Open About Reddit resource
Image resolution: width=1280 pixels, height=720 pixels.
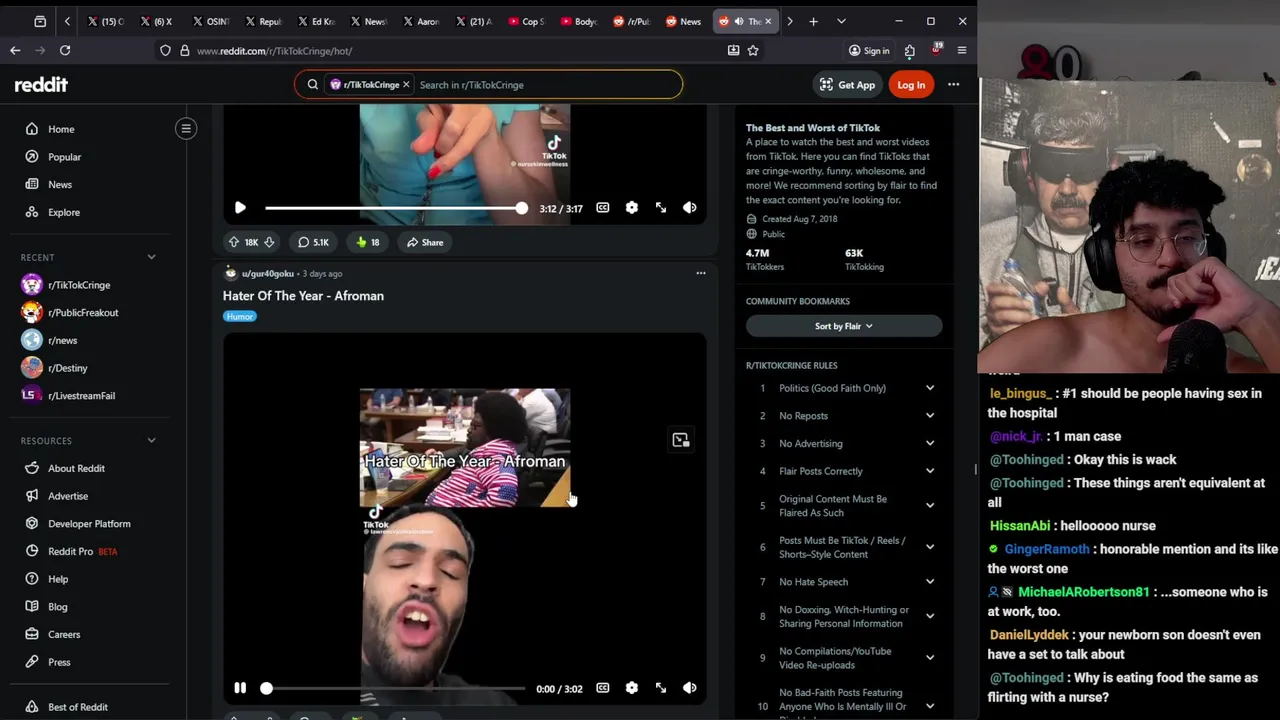[76, 468]
